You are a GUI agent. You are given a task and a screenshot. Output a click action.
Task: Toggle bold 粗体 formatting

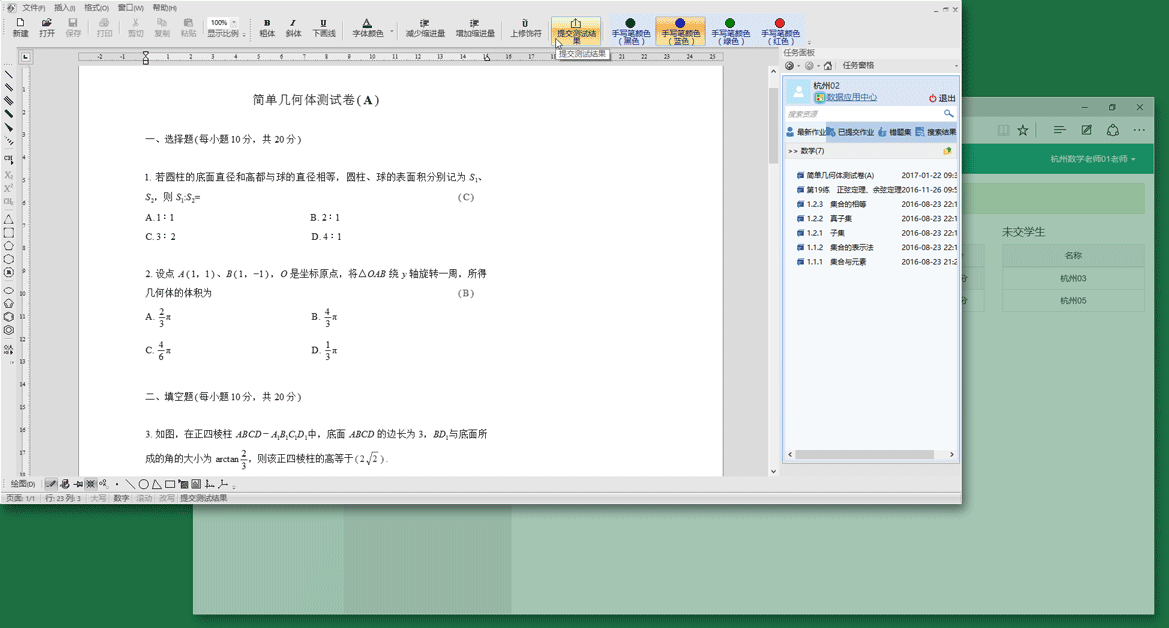click(x=267, y=28)
